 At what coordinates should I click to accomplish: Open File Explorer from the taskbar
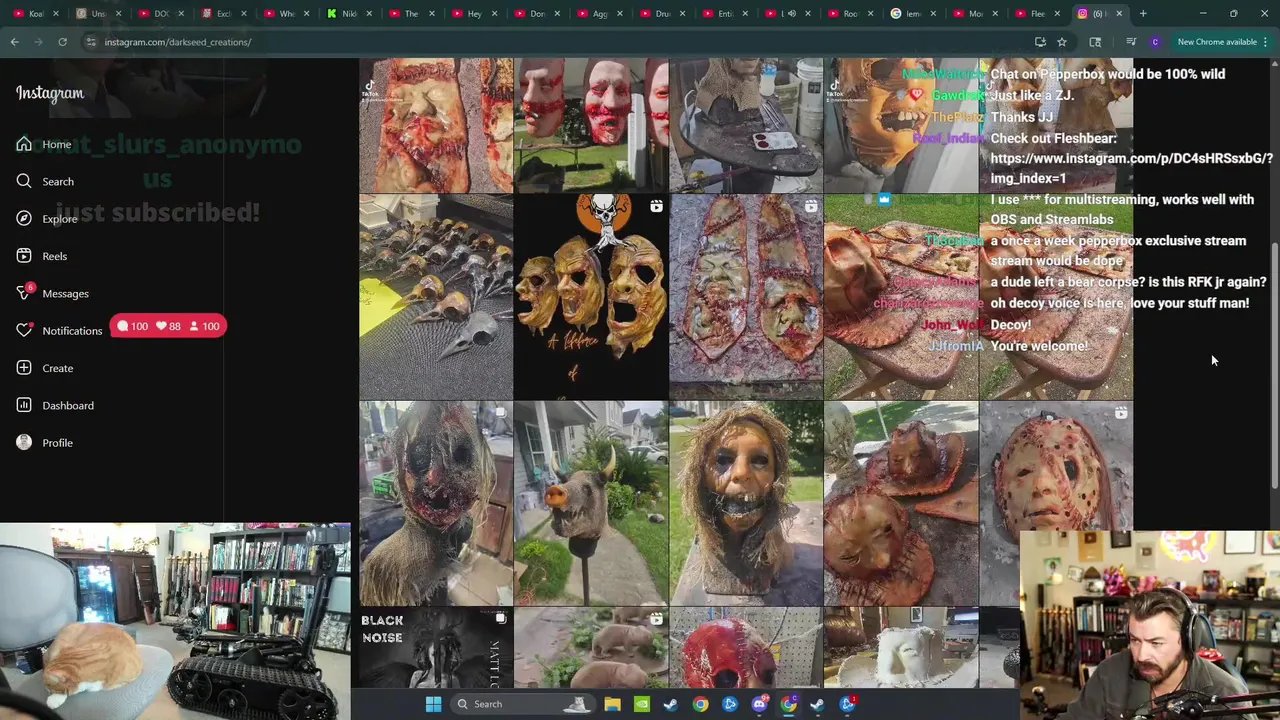point(612,704)
